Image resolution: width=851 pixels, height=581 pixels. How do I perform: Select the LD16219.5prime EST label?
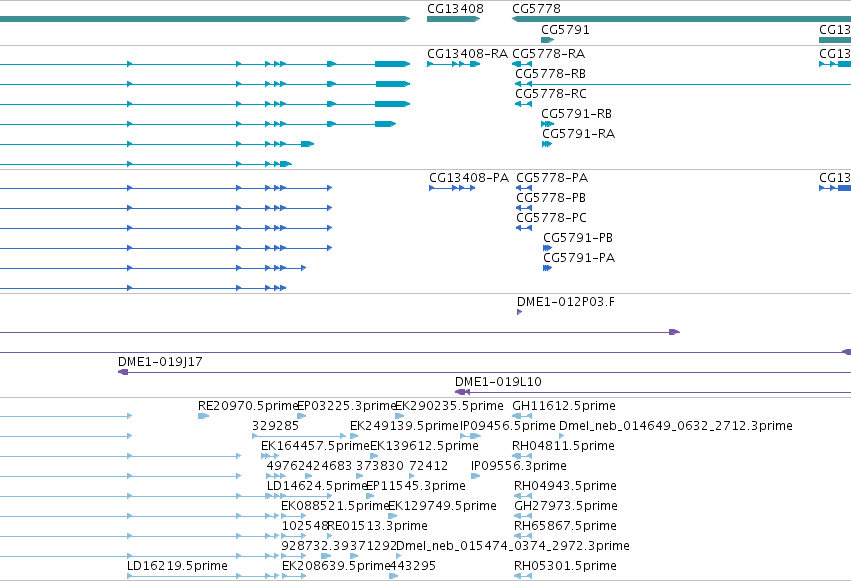pyautogui.click(x=177, y=566)
